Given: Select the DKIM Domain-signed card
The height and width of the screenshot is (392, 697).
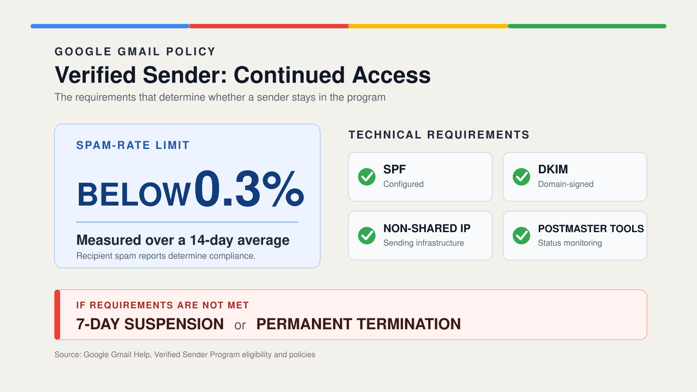Looking at the screenshot, I should coord(575,177).
